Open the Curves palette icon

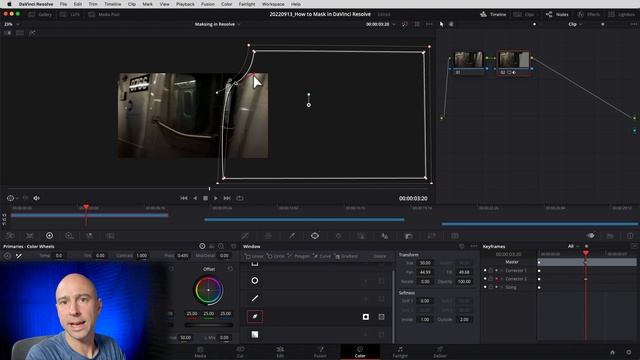(x=245, y=236)
